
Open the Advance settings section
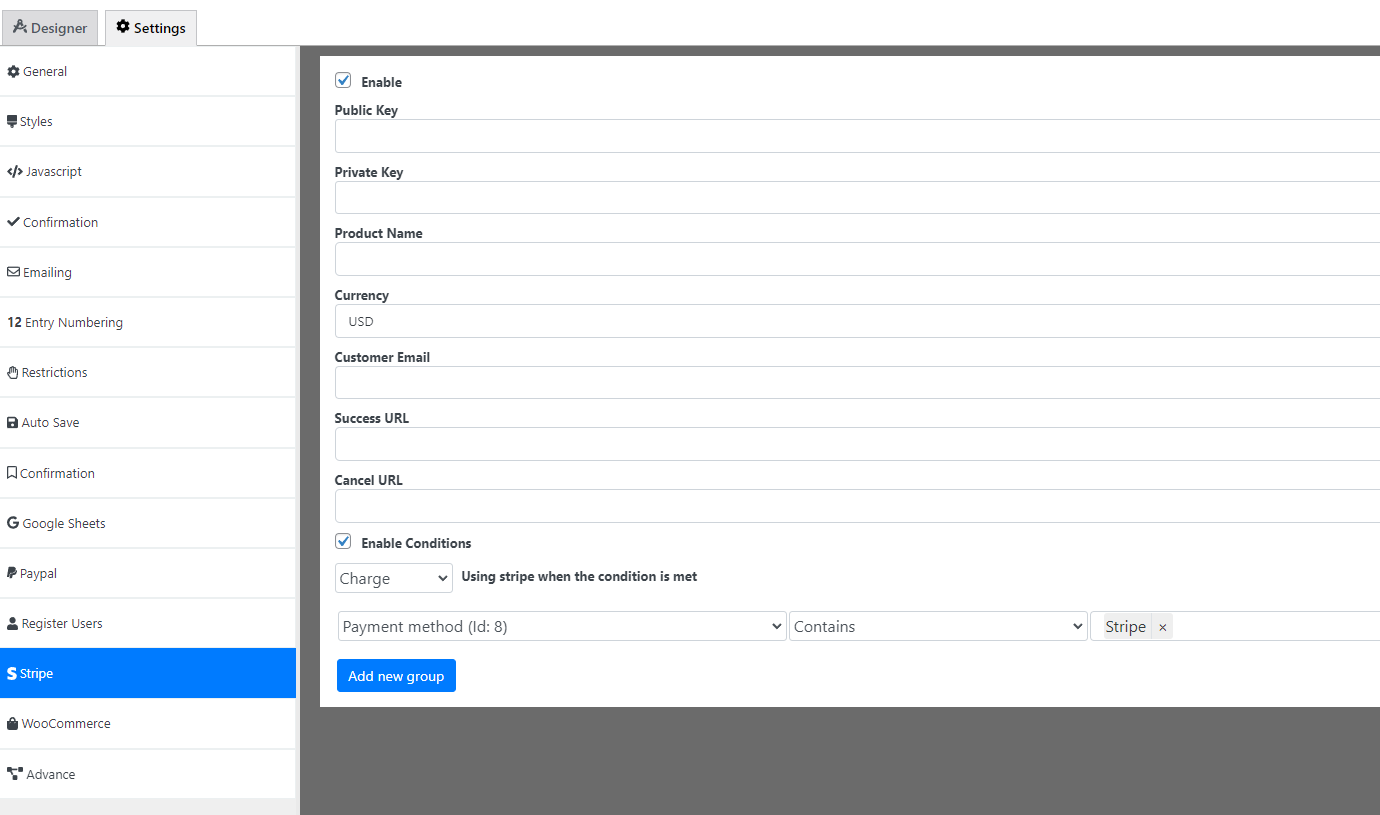pos(50,774)
